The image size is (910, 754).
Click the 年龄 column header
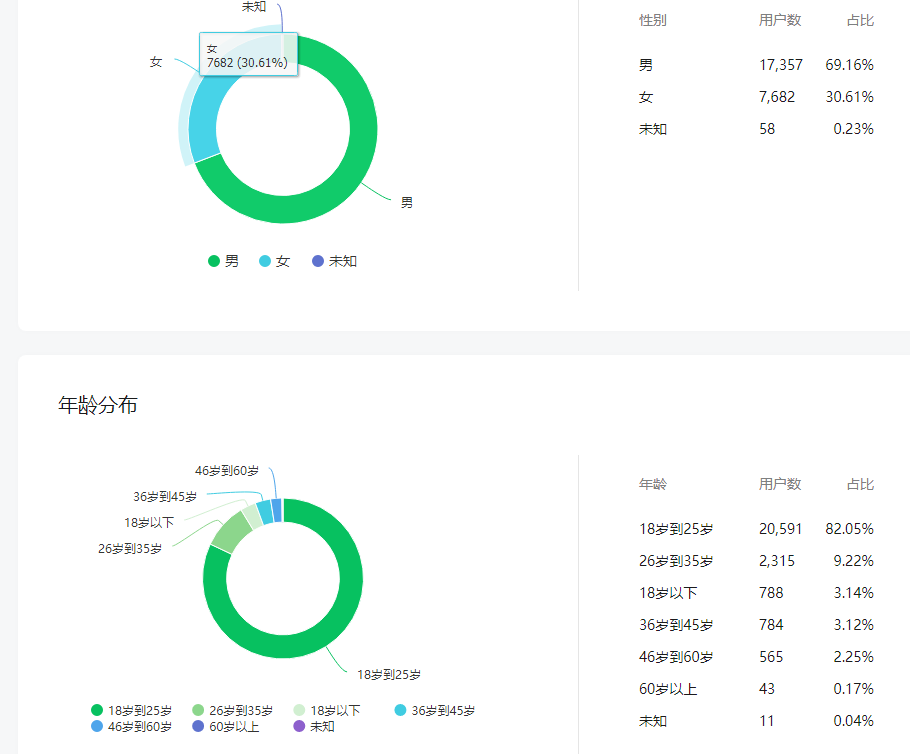tap(652, 484)
